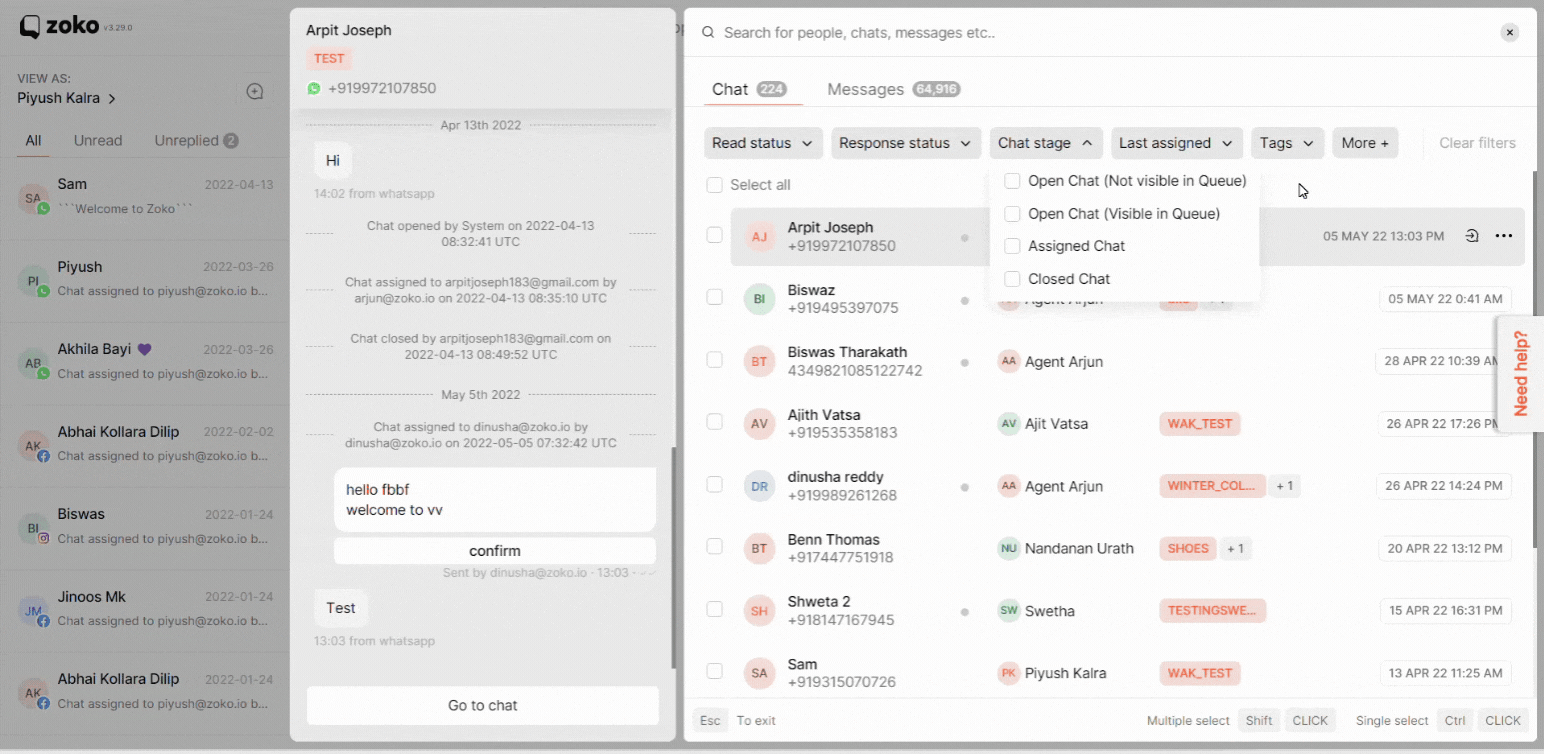Click Facebook badge on Jinoos Mk avatar

(x=43, y=621)
